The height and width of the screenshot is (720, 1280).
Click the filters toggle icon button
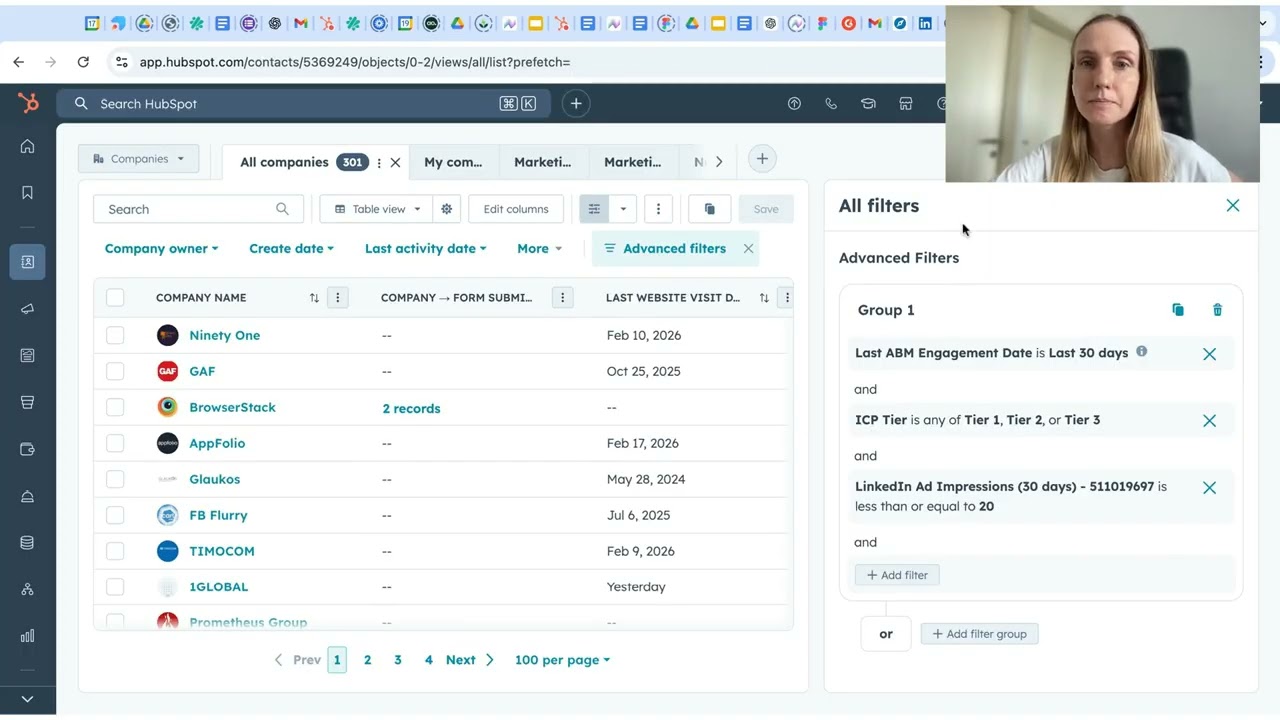(x=594, y=209)
